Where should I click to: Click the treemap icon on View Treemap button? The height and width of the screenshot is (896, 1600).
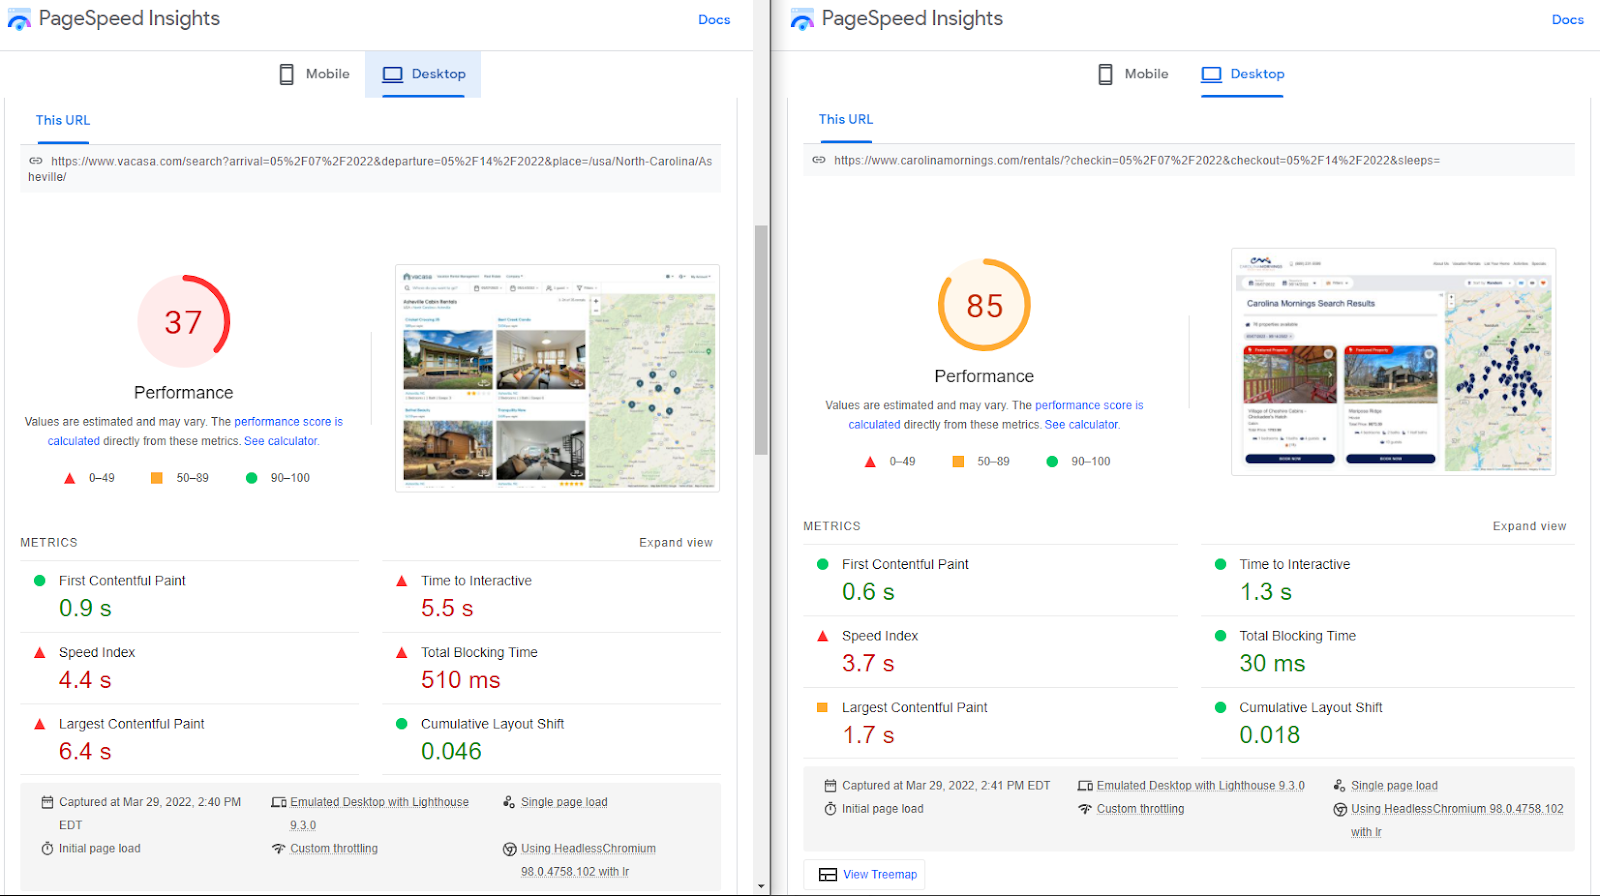pos(828,875)
